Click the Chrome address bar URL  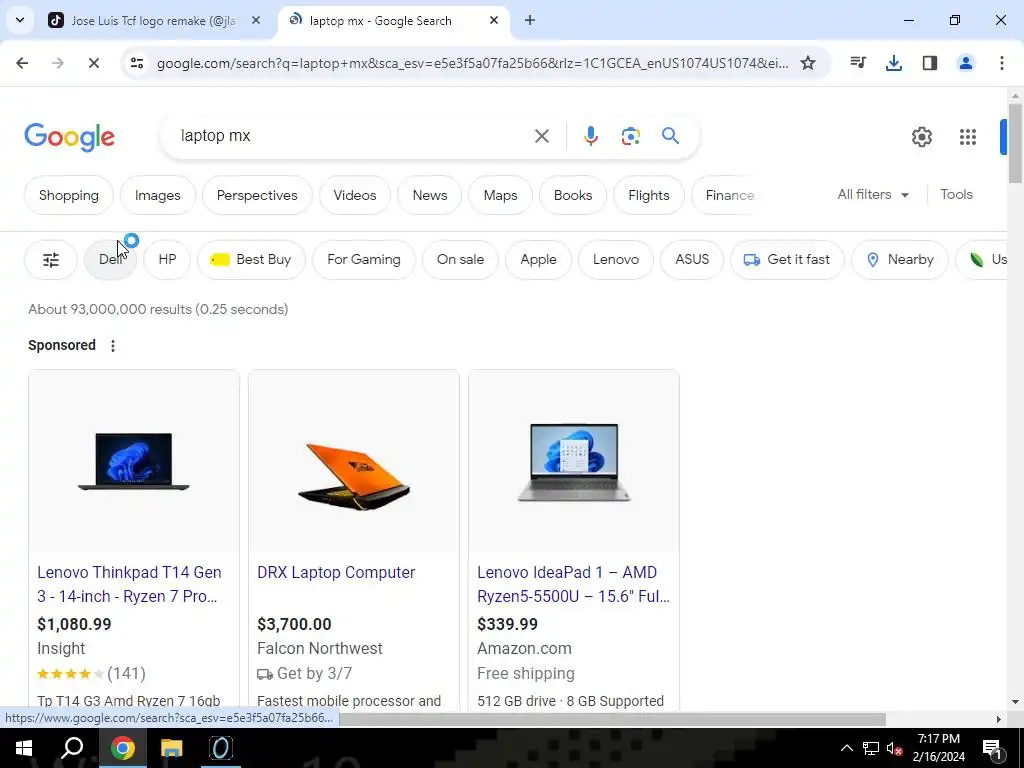(x=472, y=63)
